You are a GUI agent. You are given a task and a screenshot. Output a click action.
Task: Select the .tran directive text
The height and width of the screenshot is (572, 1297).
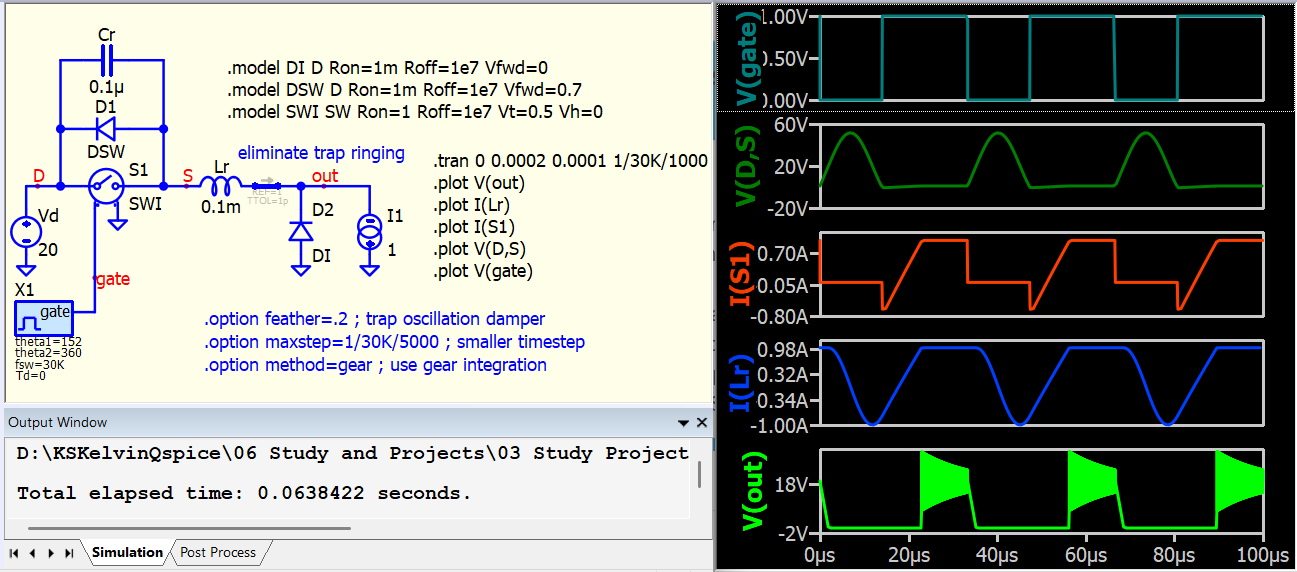[570, 162]
